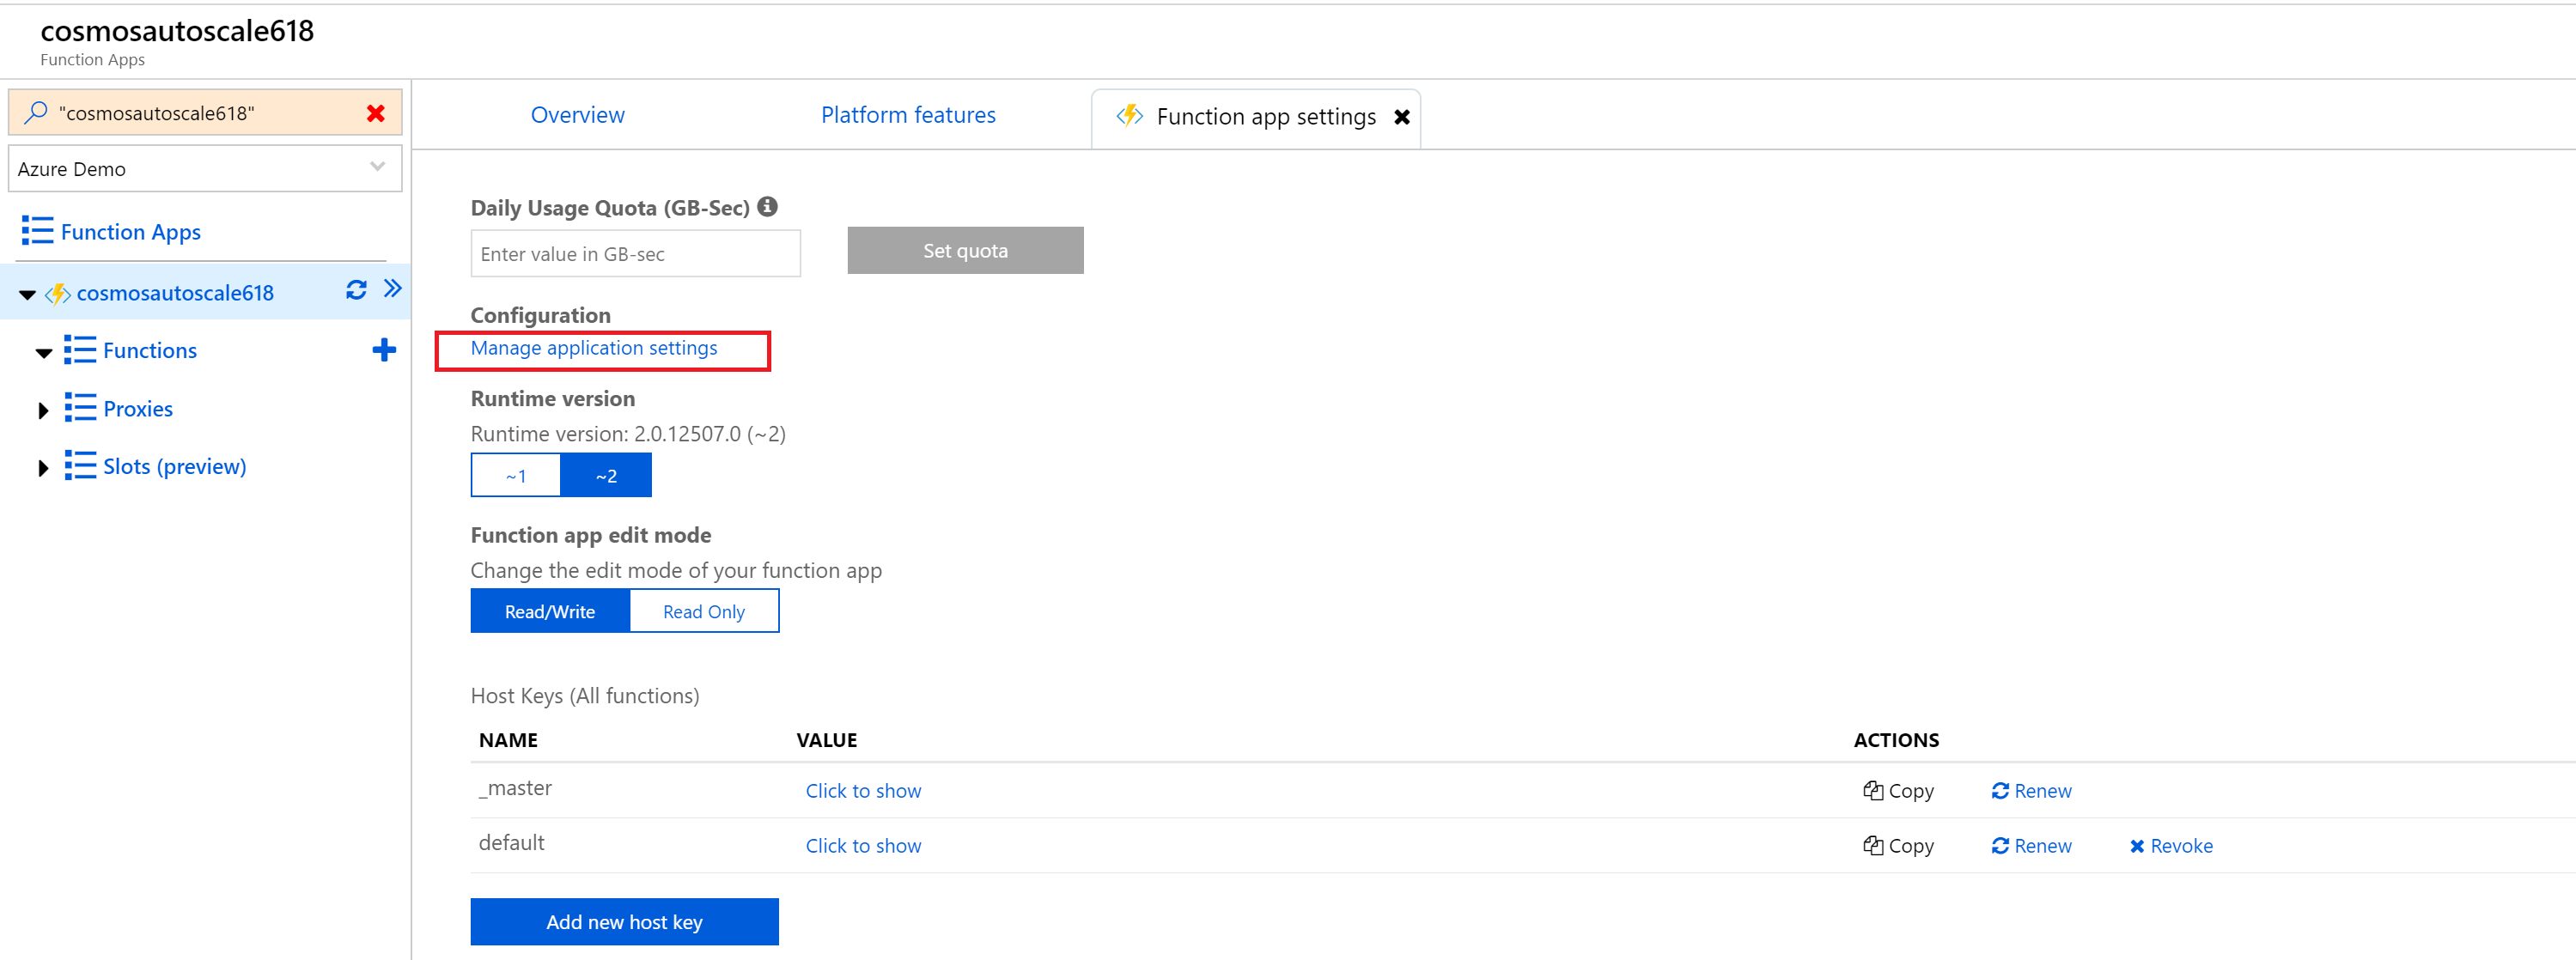Select runtime version ~1

click(516, 475)
